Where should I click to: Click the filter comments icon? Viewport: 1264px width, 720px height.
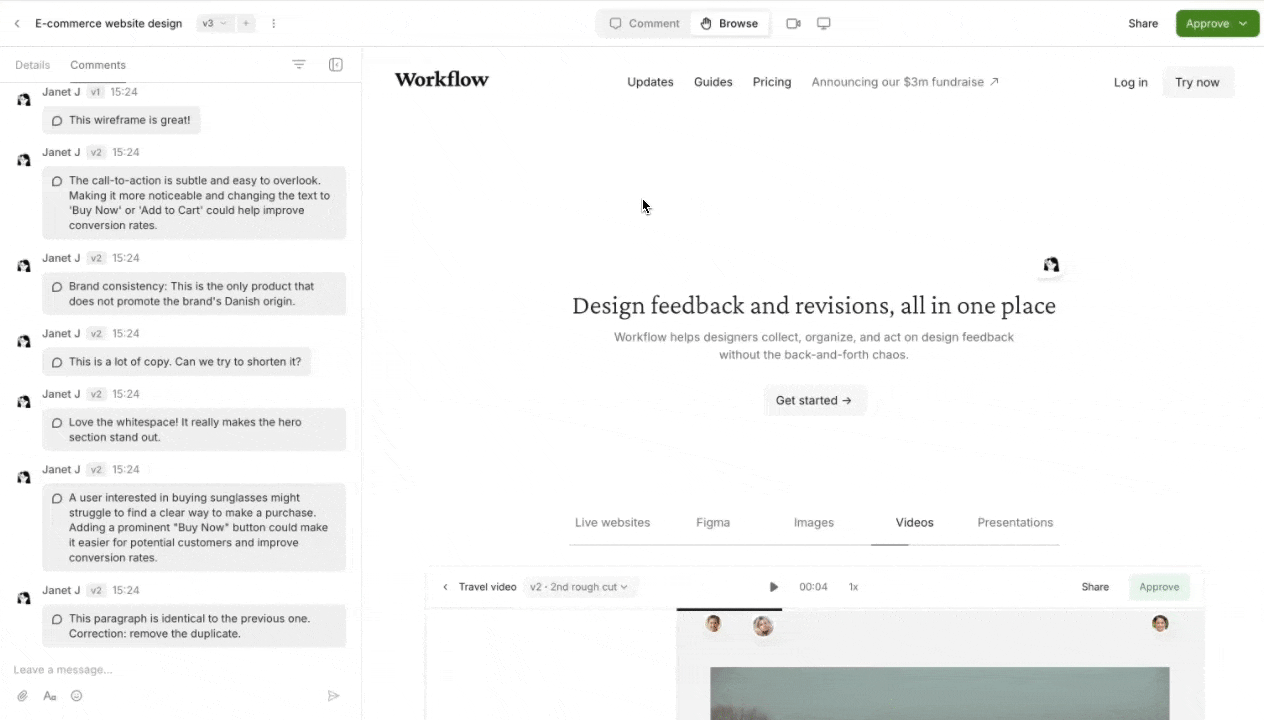click(299, 64)
